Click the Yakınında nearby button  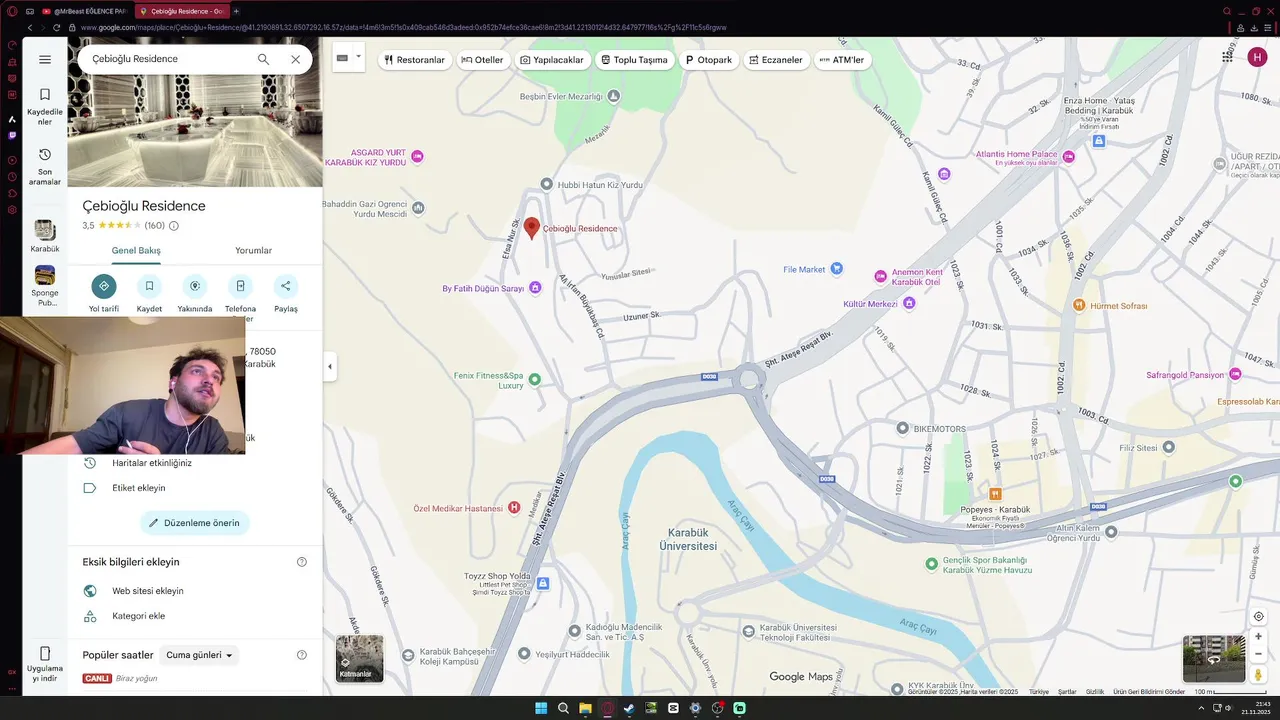tap(195, 286)
